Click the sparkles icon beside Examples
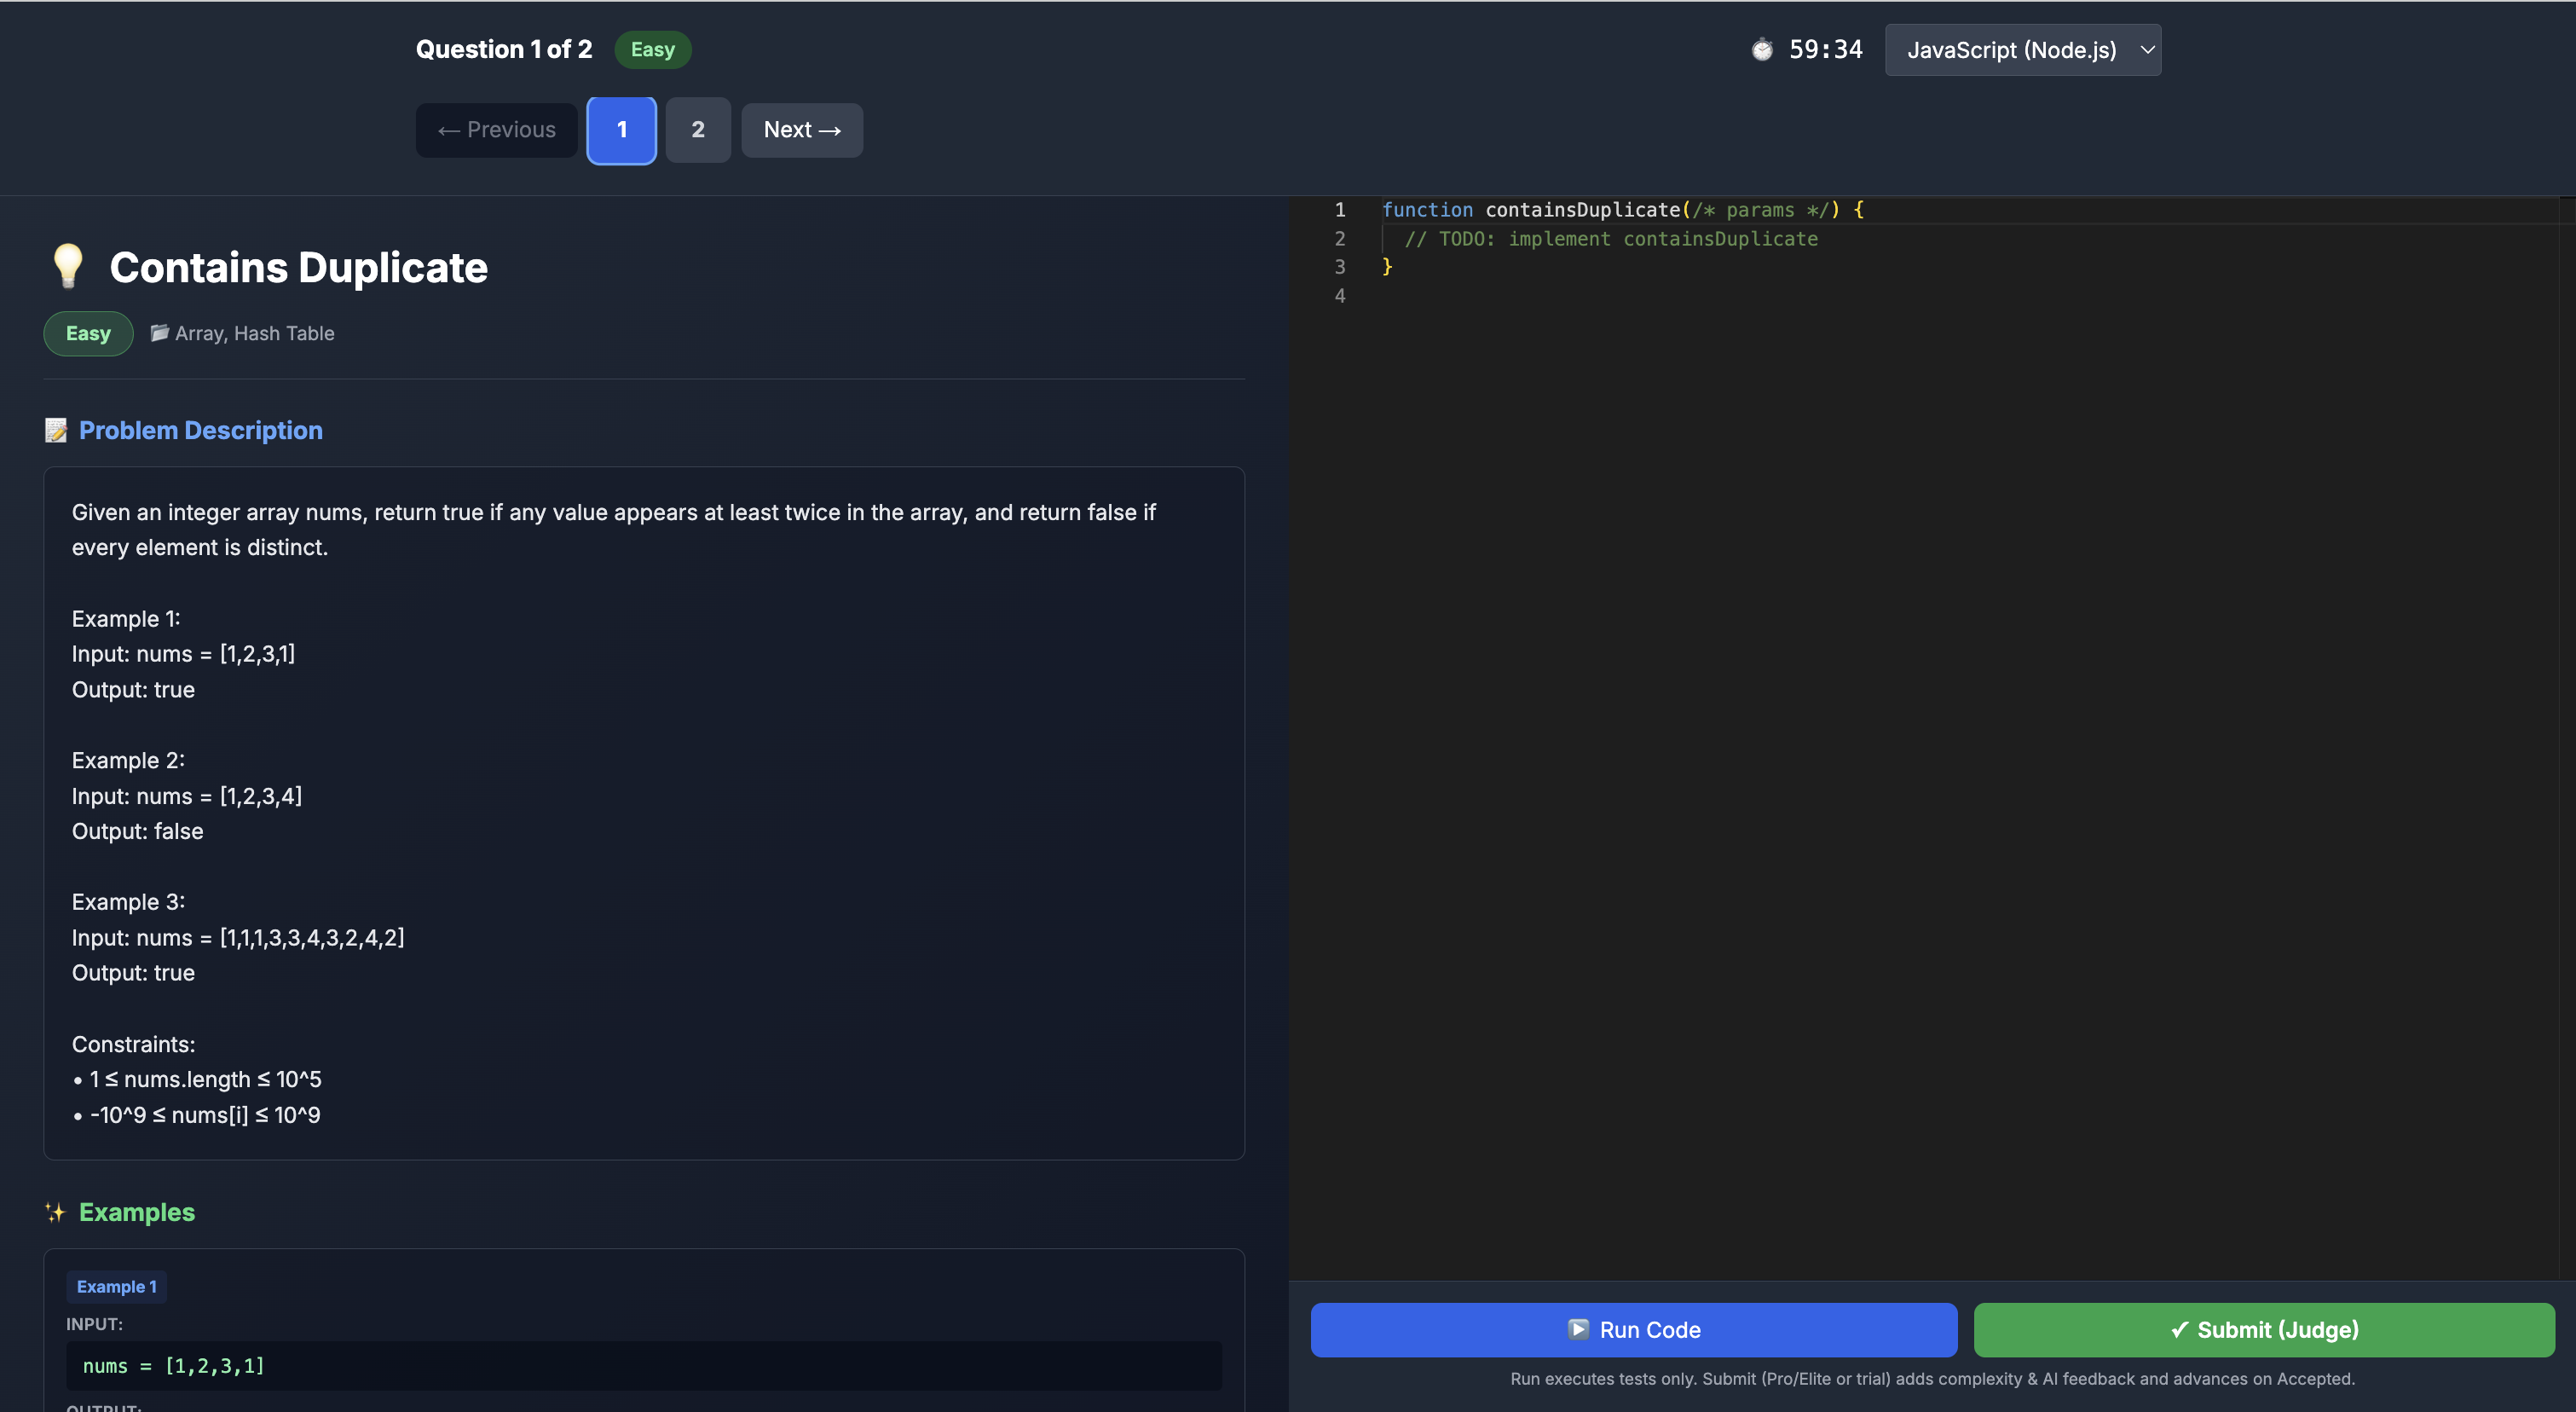The height and width of the screenshot is (1412, 2576). 56,1212
